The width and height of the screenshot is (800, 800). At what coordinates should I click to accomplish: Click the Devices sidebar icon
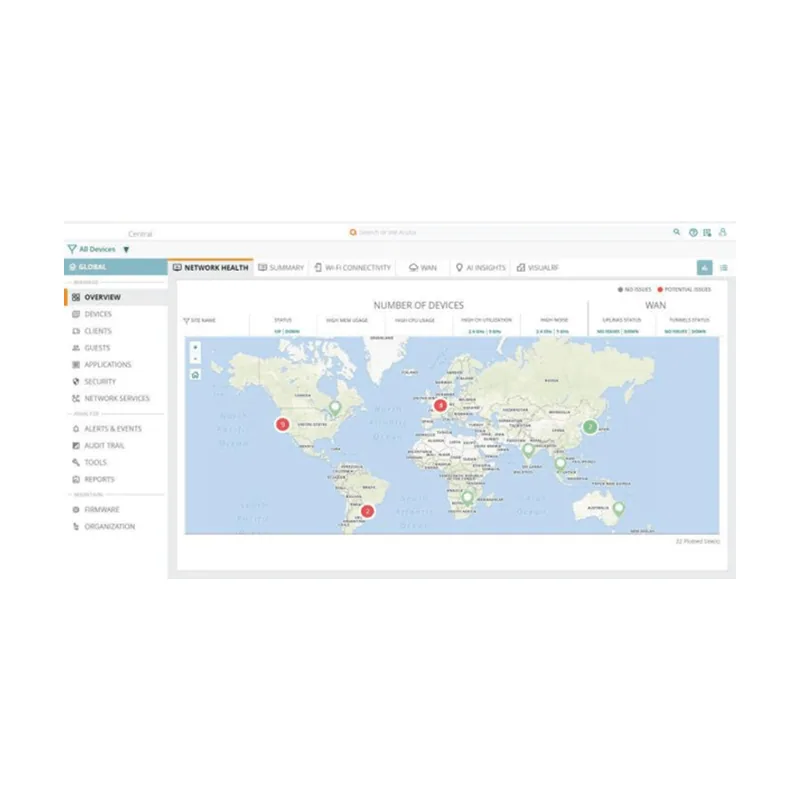76,314
